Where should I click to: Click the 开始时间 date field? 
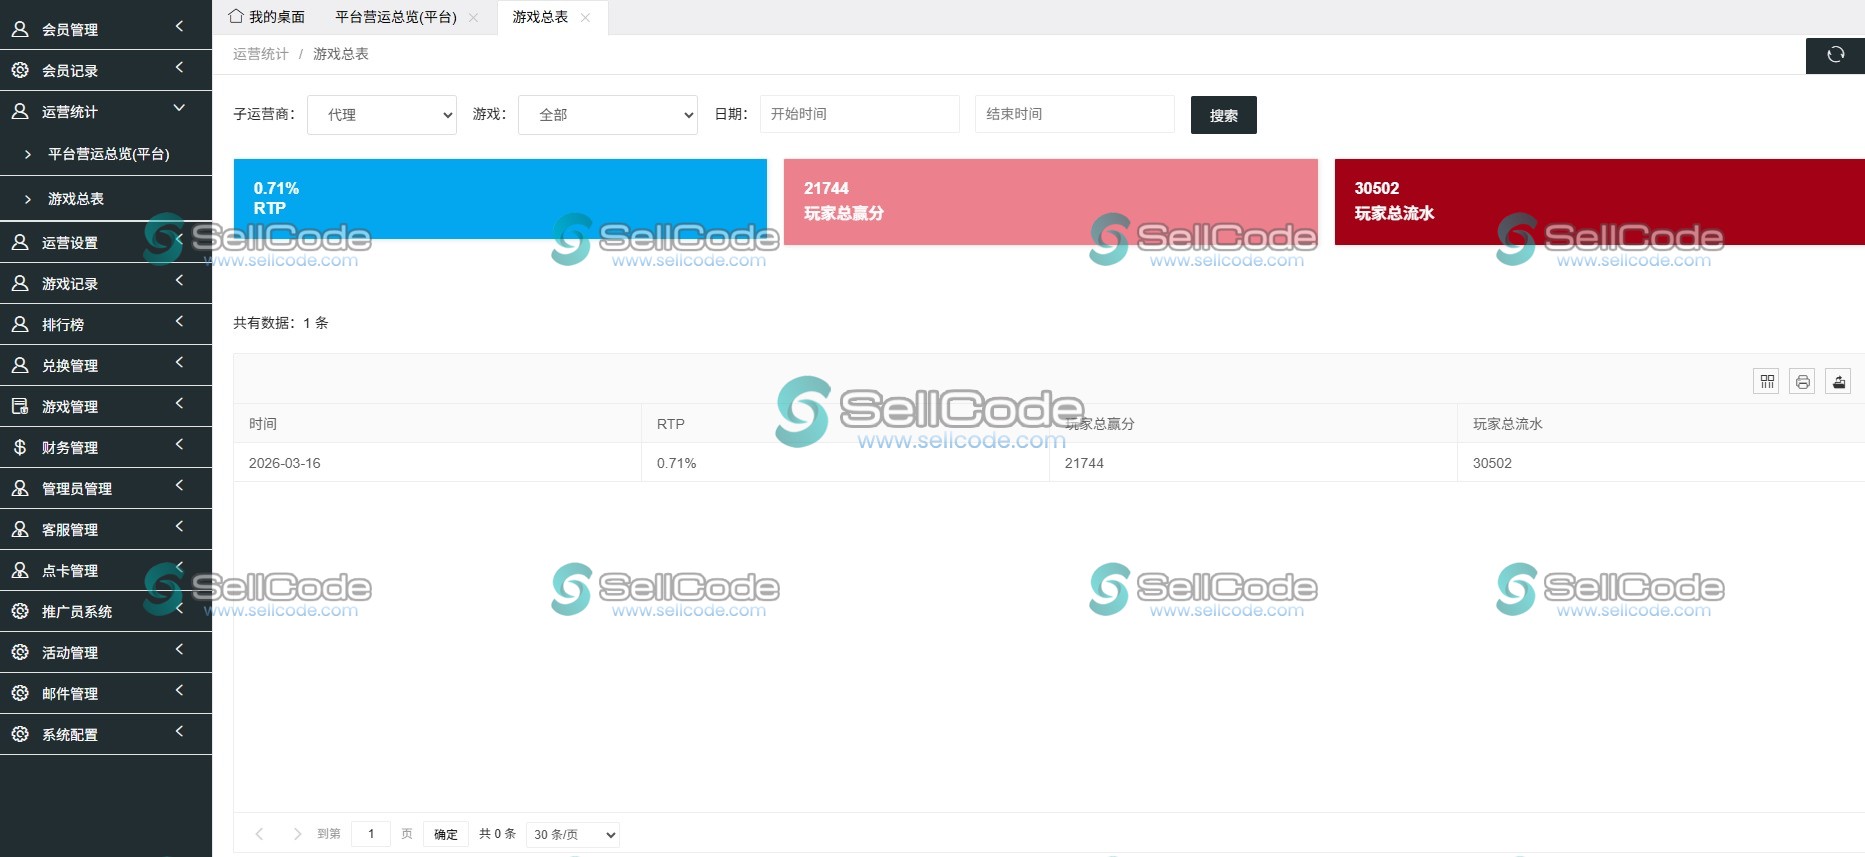pyautogui.click(x=860, y=114)
